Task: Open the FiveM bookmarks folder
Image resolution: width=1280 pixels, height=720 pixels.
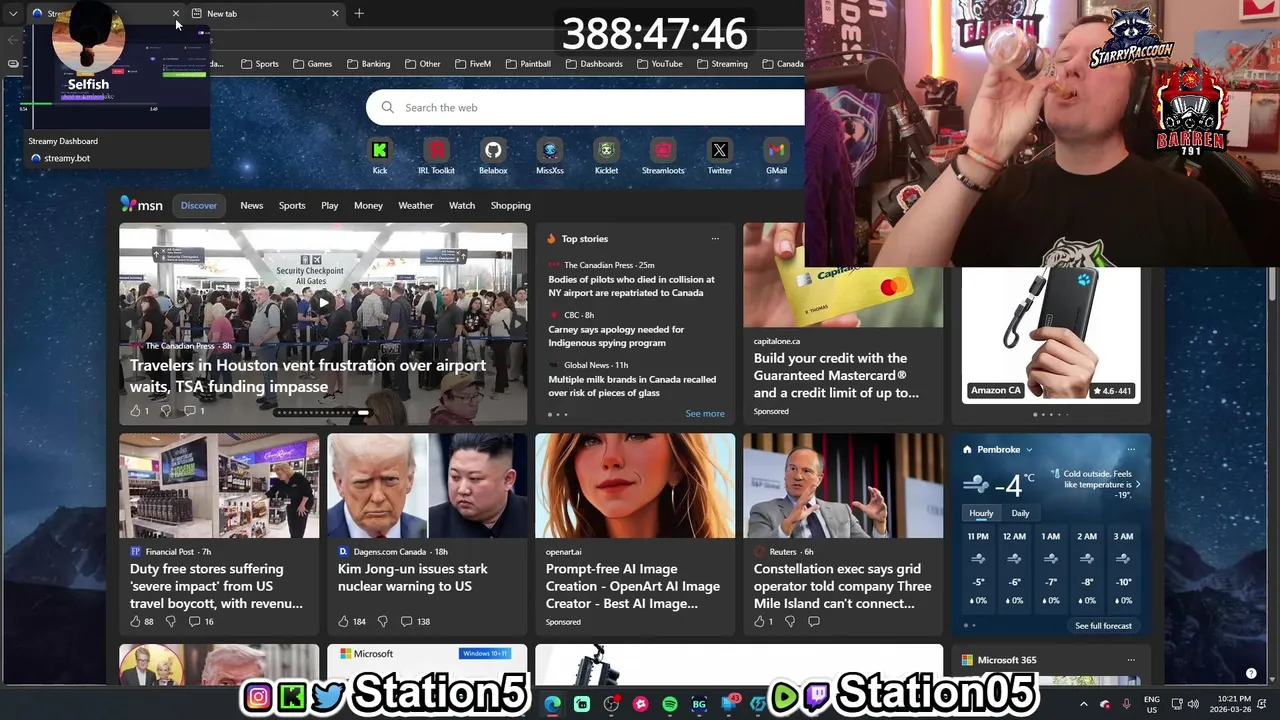Action: 473,63
